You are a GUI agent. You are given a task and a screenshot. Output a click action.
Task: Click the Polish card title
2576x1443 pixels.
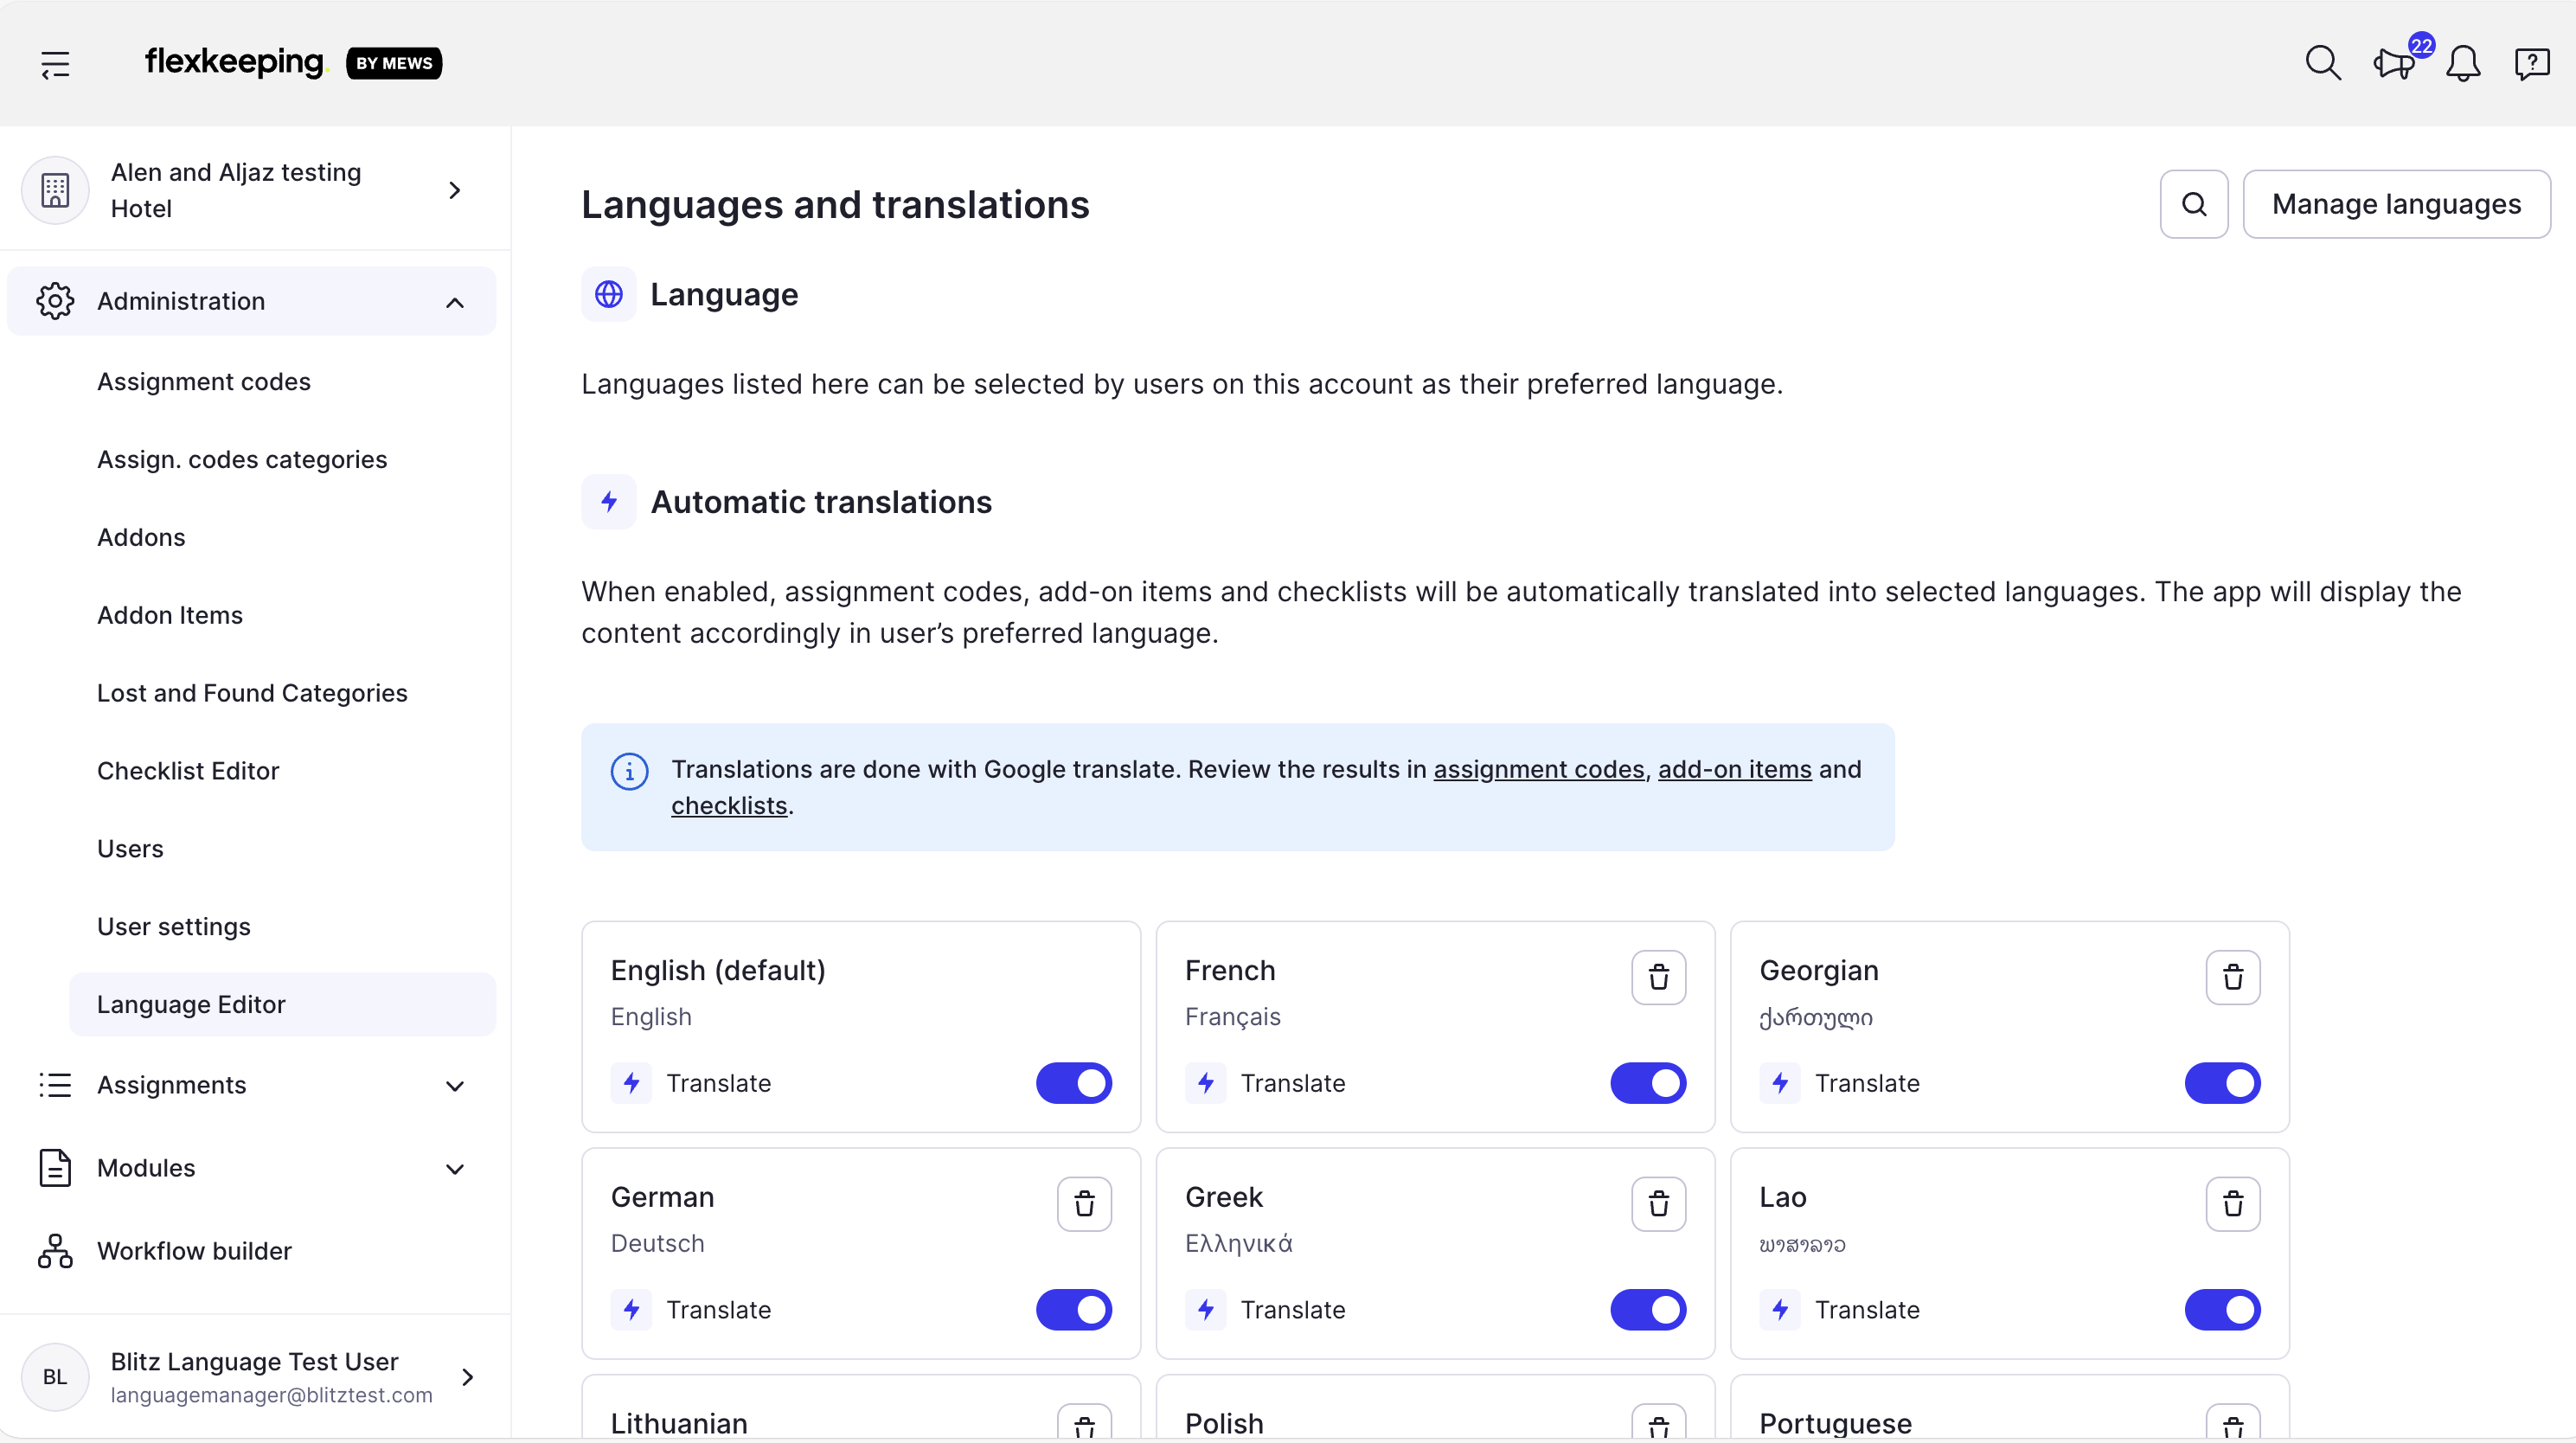tap(1224, 1423)
